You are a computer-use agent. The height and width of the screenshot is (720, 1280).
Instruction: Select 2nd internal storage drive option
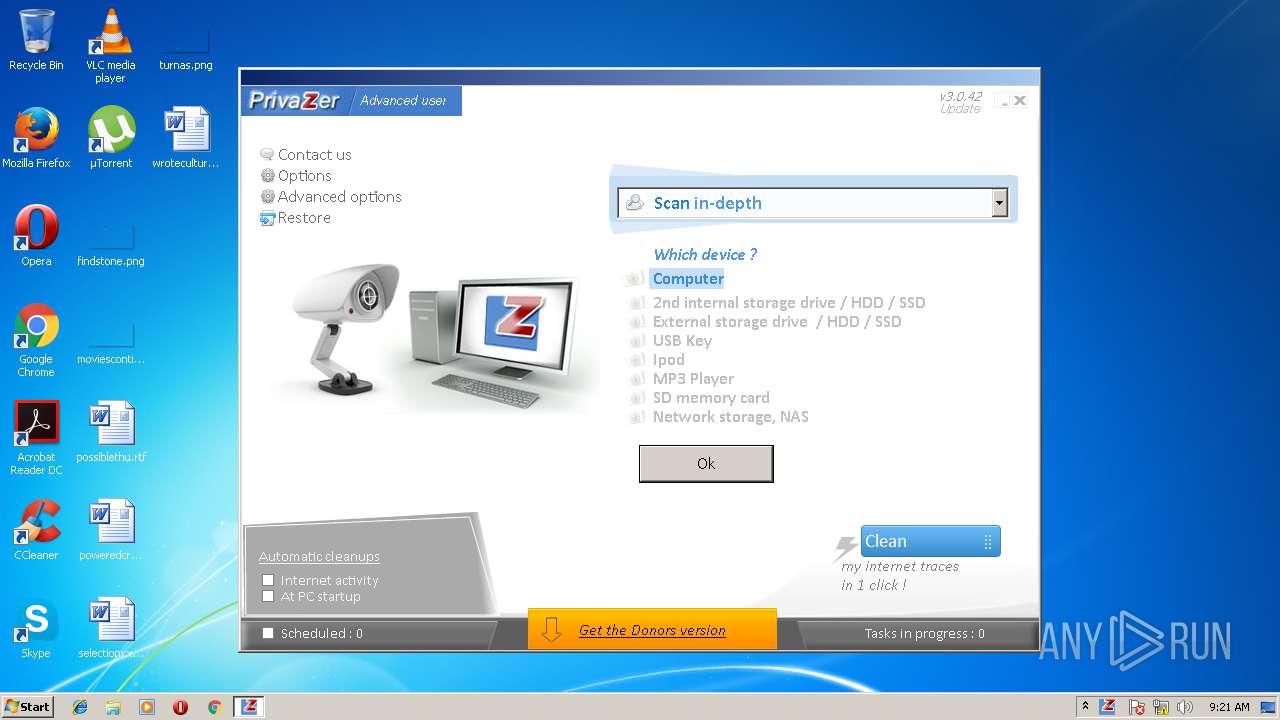tap(789, 302)
